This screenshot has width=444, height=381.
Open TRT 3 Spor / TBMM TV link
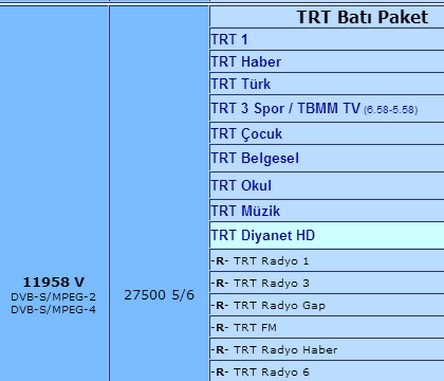(285, 109)
